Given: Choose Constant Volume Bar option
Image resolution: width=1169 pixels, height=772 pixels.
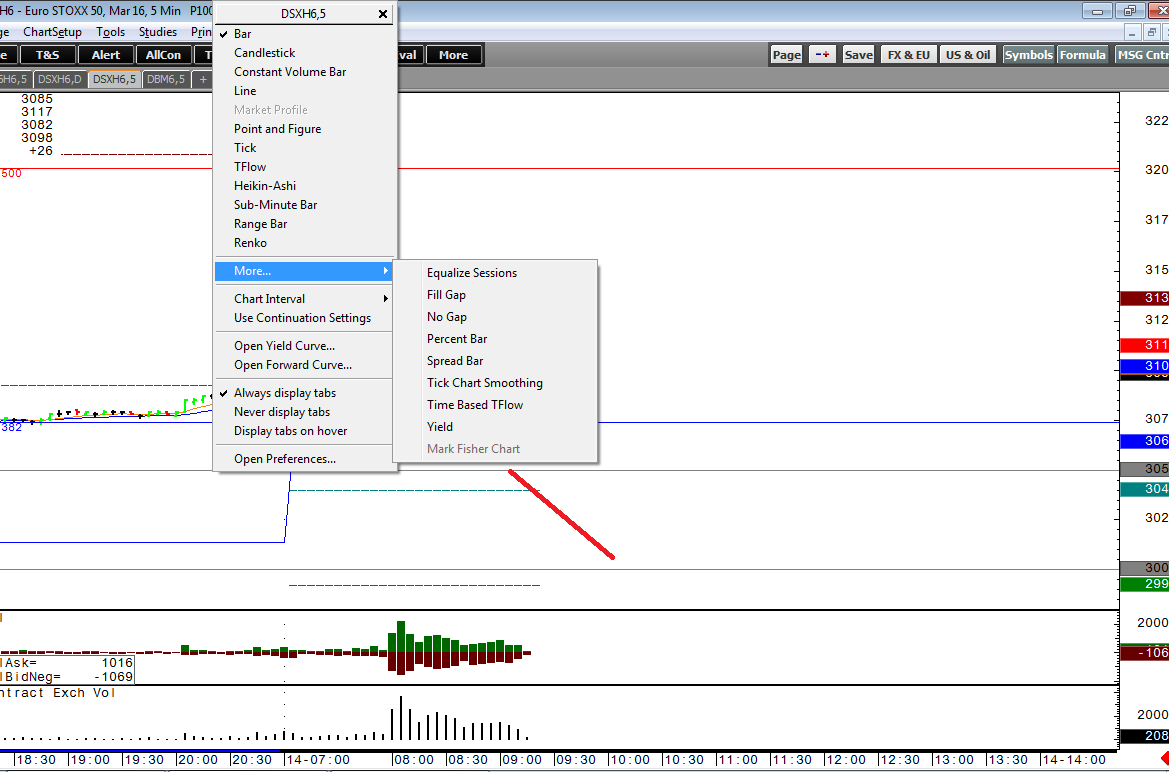Looking at the screenshot, I should click(290, 72).
